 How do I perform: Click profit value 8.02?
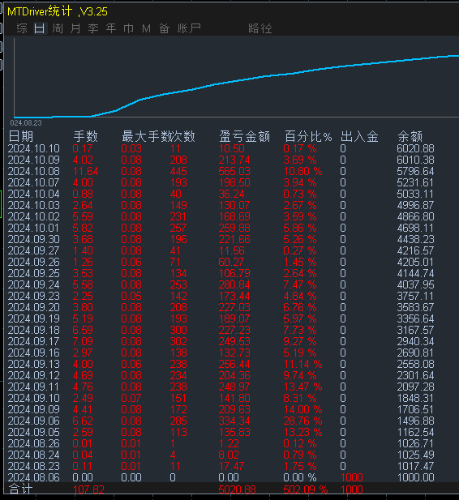coord(229,455)
